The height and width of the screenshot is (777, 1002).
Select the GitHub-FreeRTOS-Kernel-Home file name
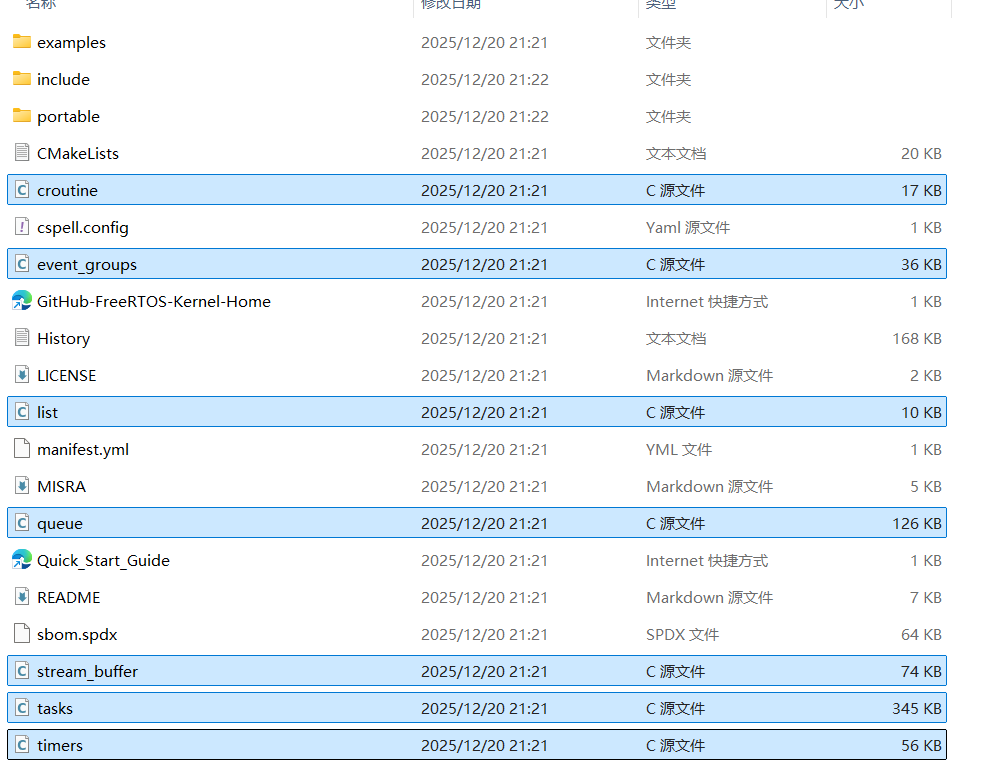coord(154,302)
